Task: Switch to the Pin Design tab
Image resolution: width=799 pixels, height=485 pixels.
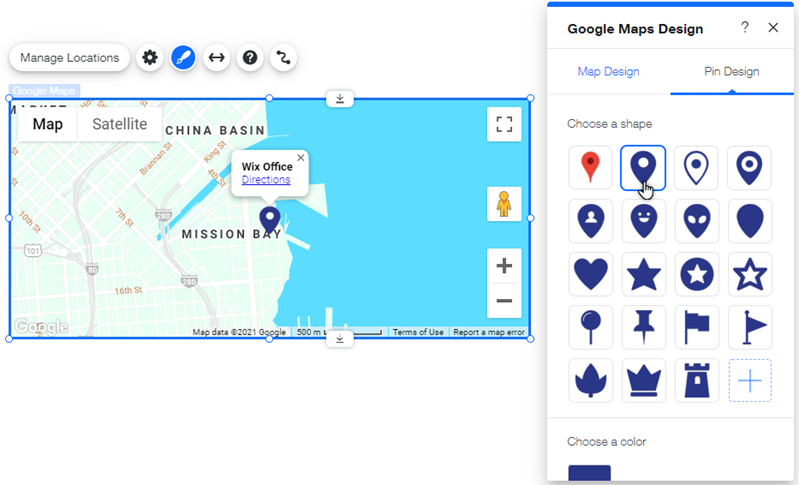Action: coord(732,71)
